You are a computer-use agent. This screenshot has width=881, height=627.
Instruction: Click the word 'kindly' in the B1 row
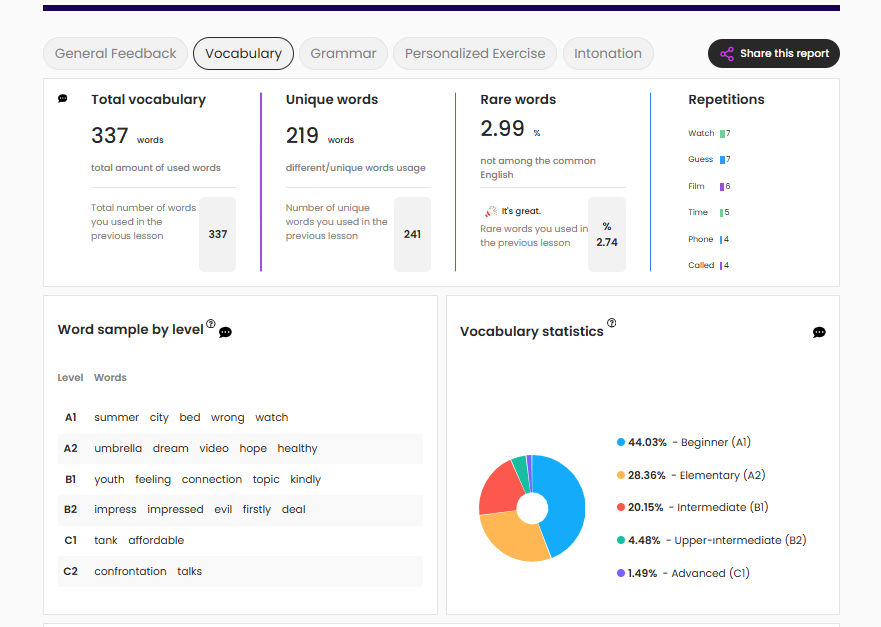[x=306, y=479]
